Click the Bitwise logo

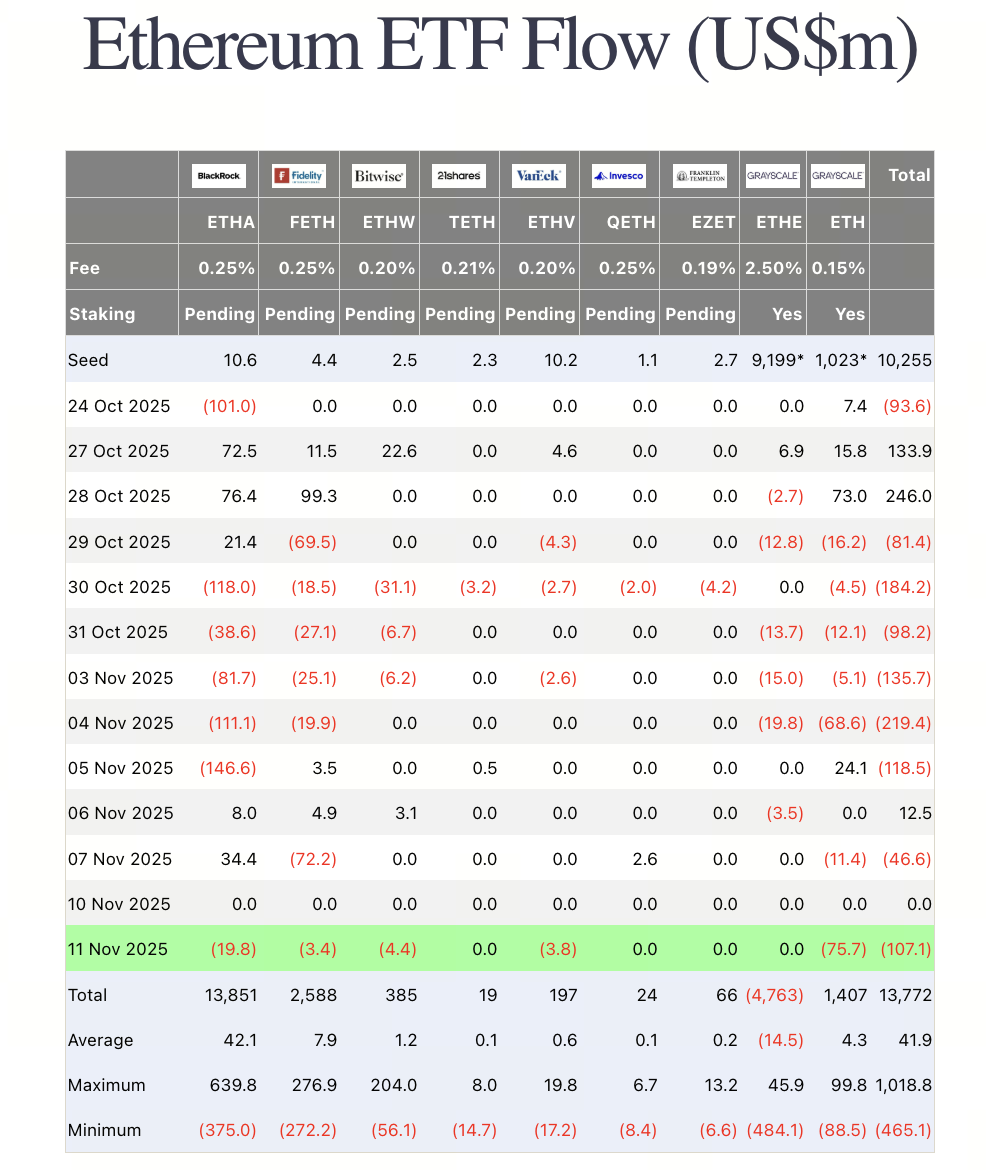point(379,176)
